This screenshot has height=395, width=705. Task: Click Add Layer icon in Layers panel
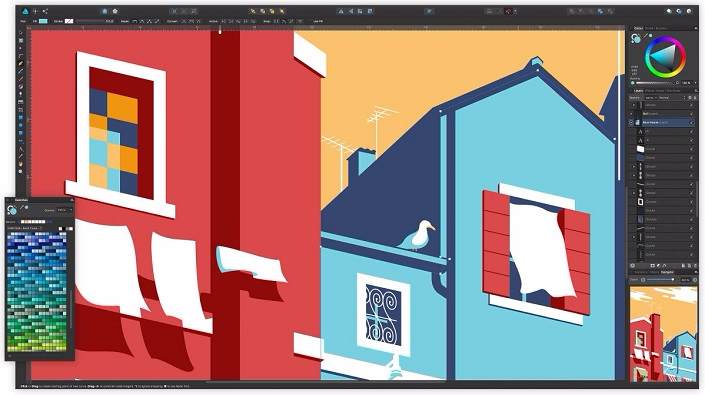(x=683, y=266)
